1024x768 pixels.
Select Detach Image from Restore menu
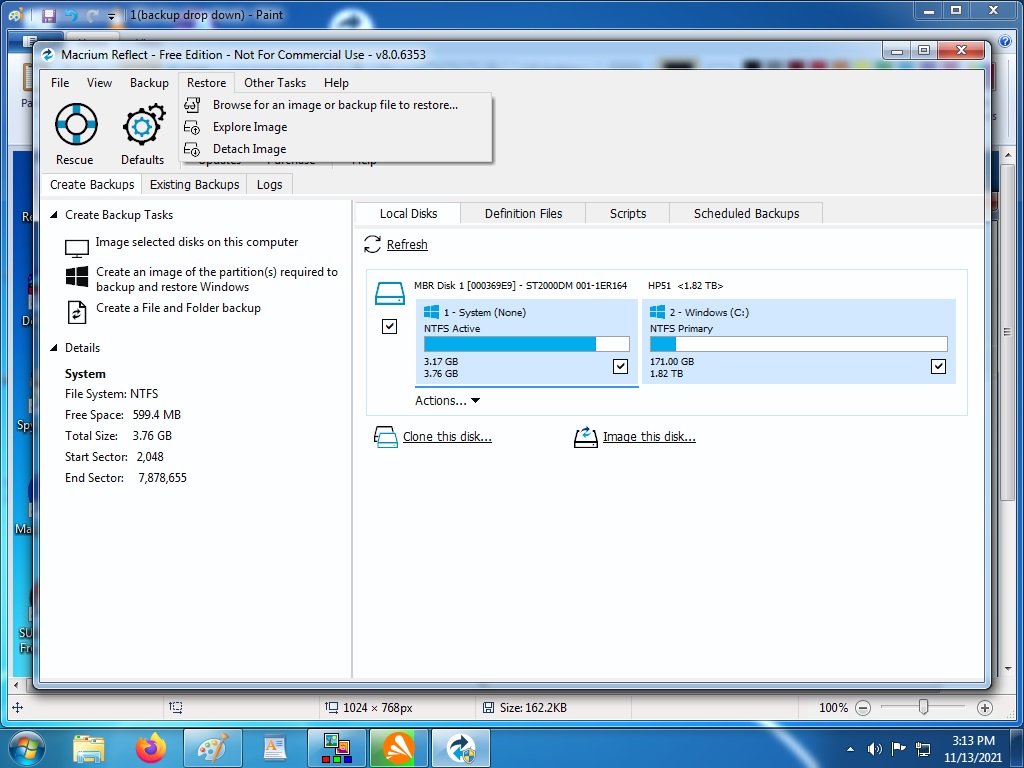[336, 149]
